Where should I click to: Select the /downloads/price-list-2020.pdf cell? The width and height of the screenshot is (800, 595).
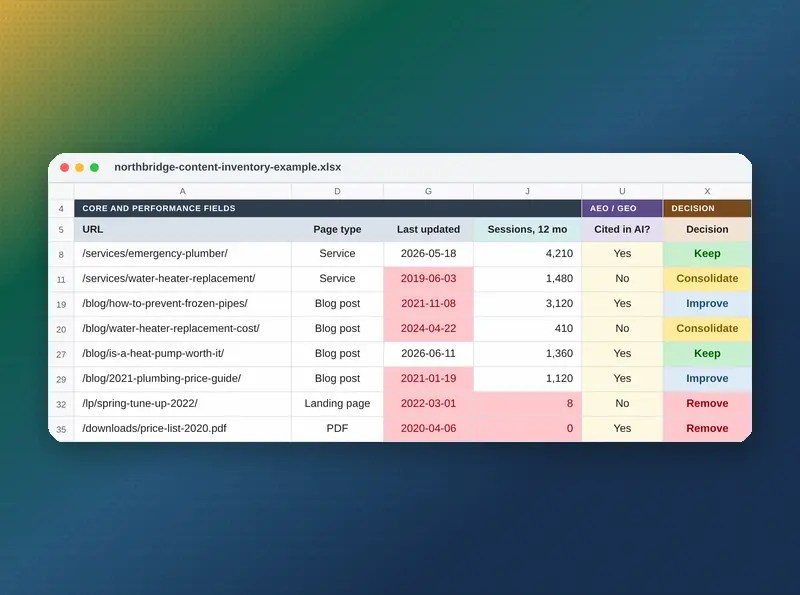(183, 429)
